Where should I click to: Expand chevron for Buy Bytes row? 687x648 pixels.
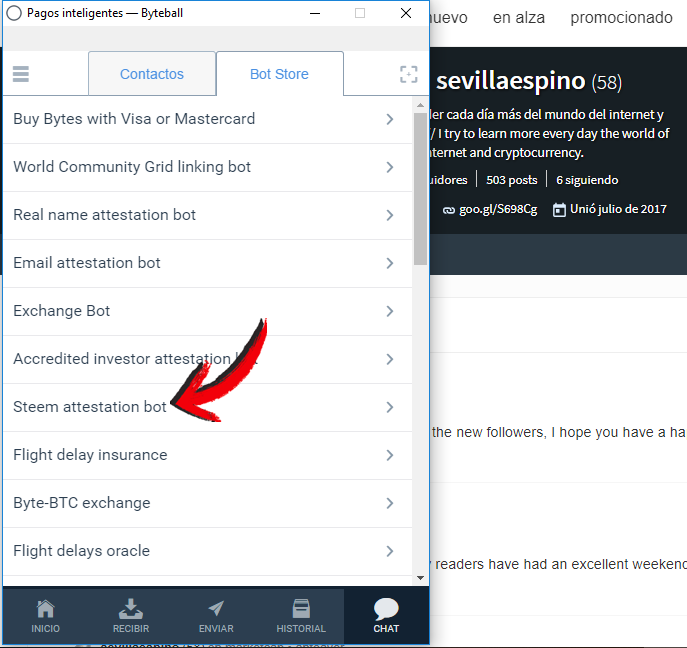coord(390,119)
